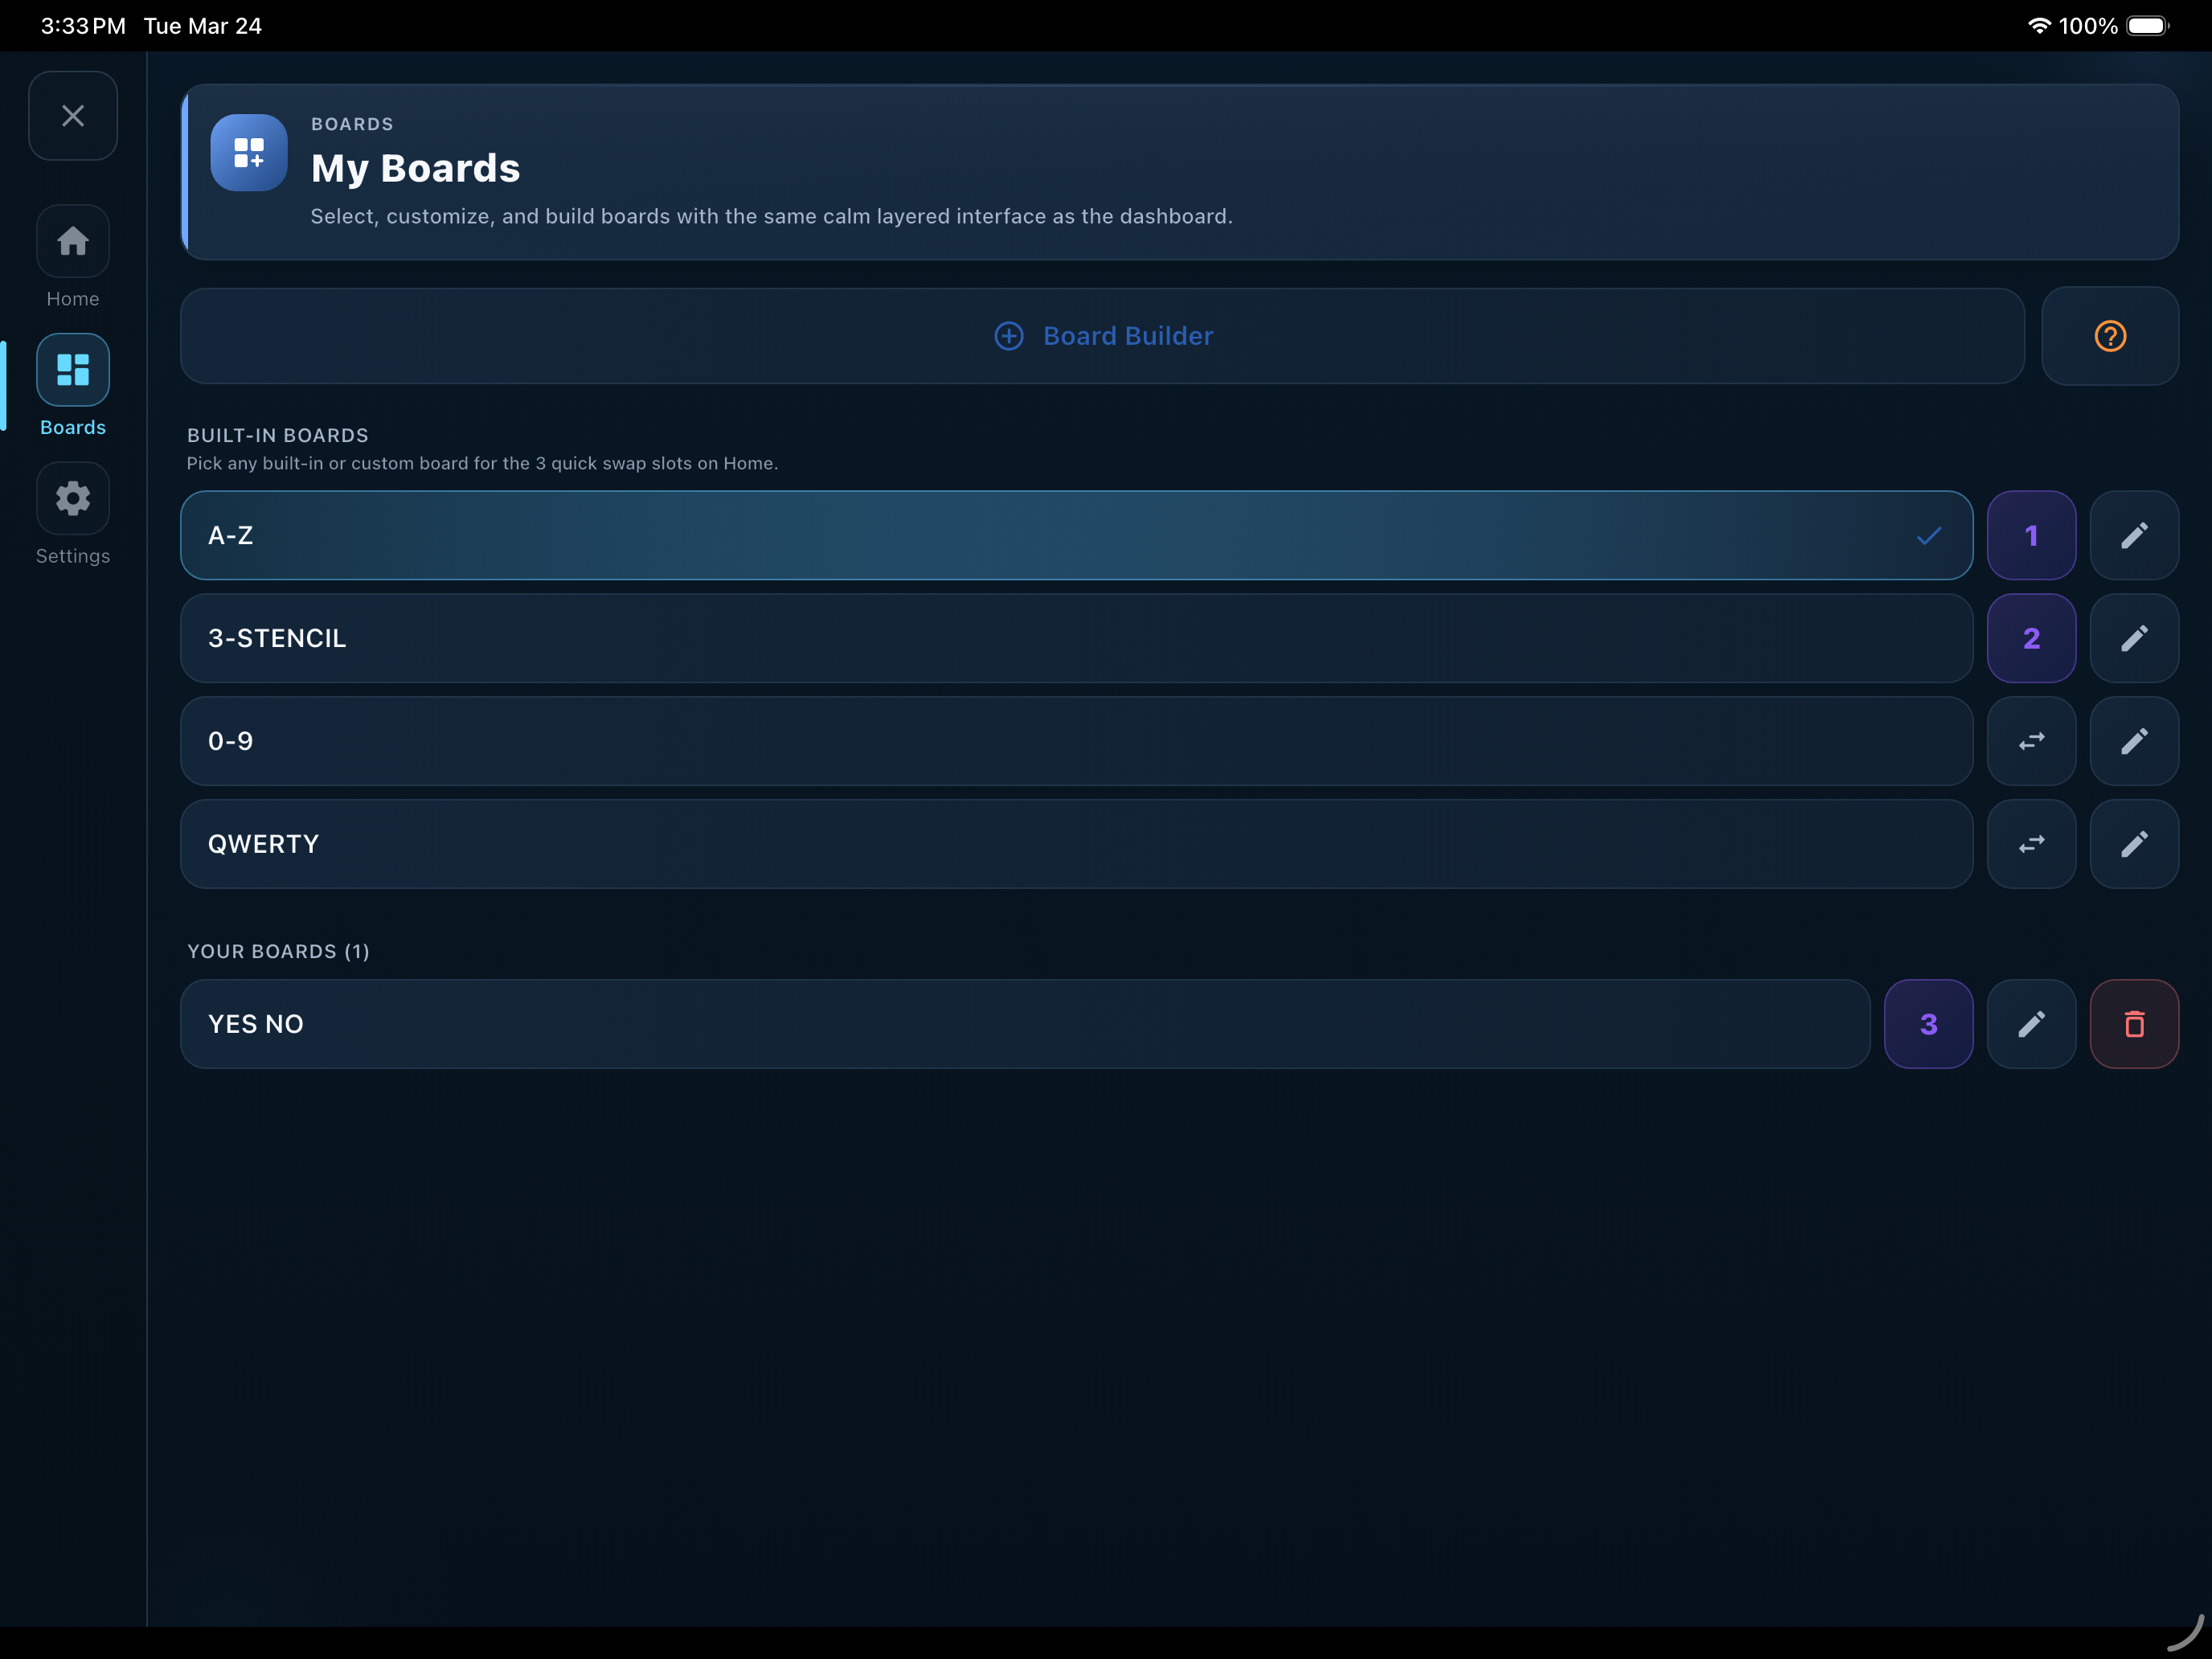This screenshot has width=2212, height=1659.
Task: Open the Board Builder
Action: [1102, 336]
